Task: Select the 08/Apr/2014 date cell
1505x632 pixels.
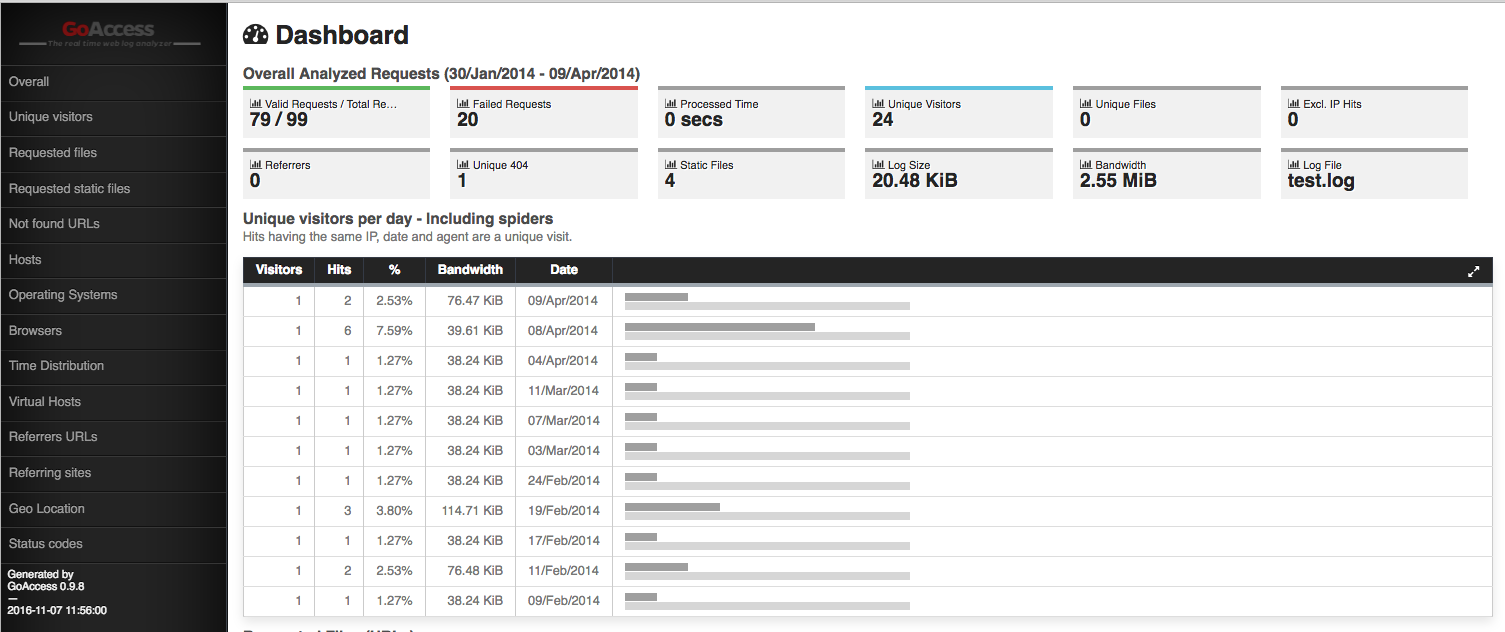Action: [563, 331]
